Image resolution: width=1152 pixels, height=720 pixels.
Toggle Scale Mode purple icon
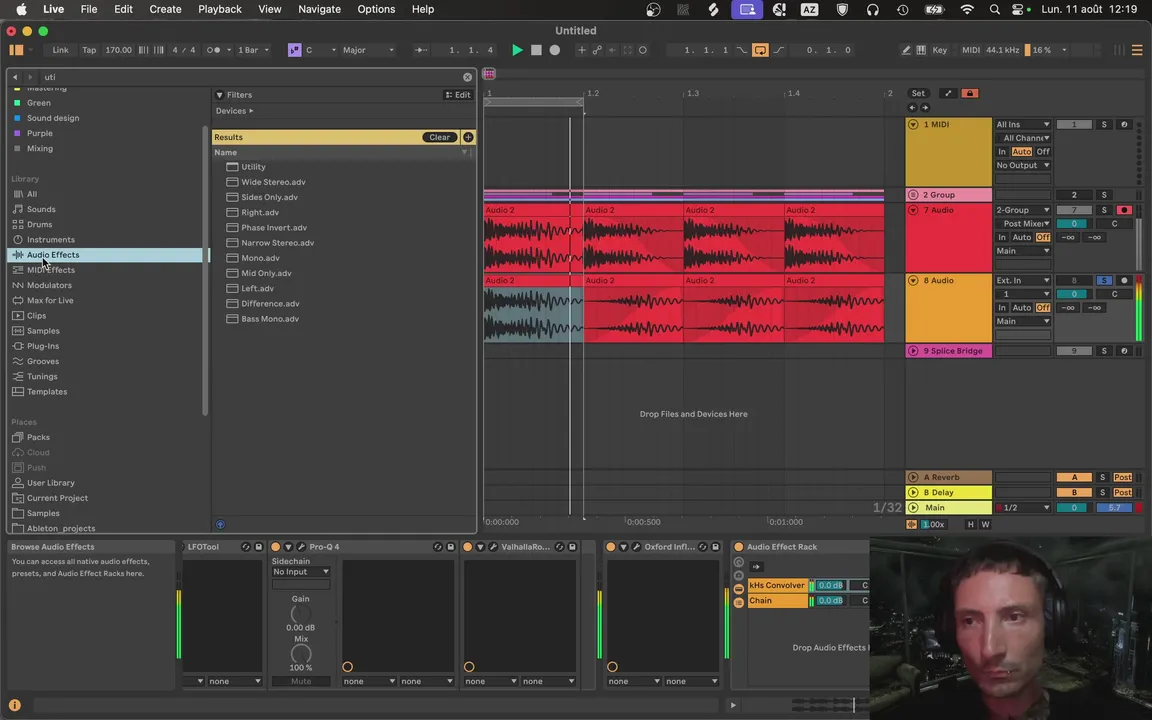[x=295, y=50]
